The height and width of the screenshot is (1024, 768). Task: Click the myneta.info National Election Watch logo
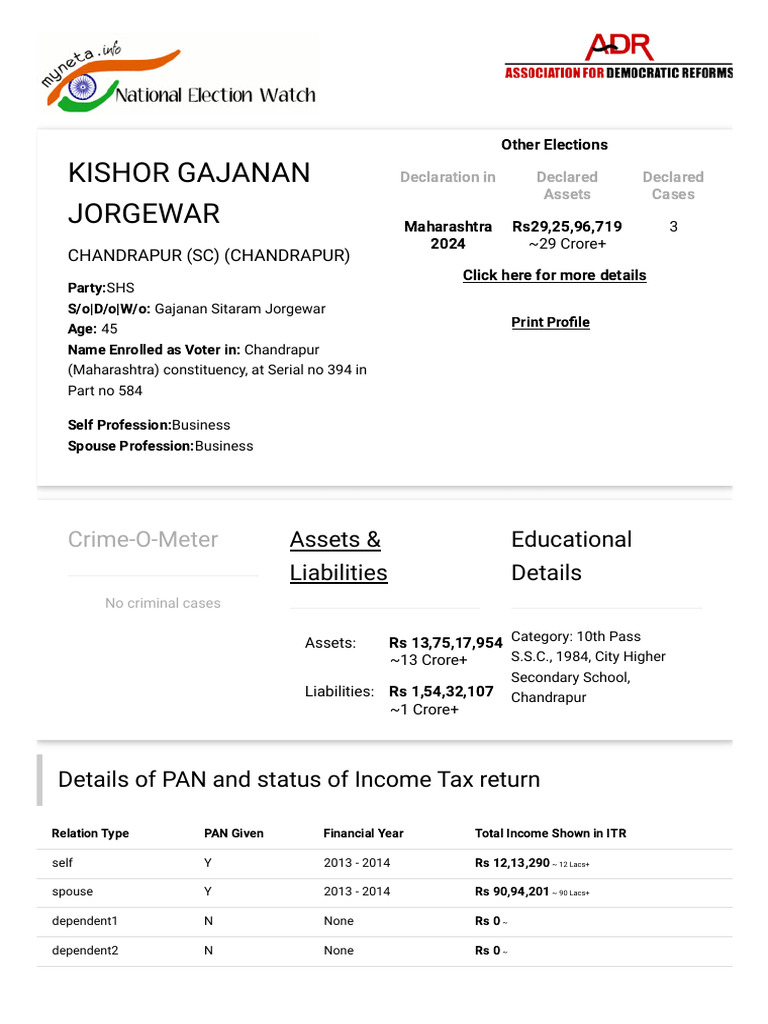(178, 74)
